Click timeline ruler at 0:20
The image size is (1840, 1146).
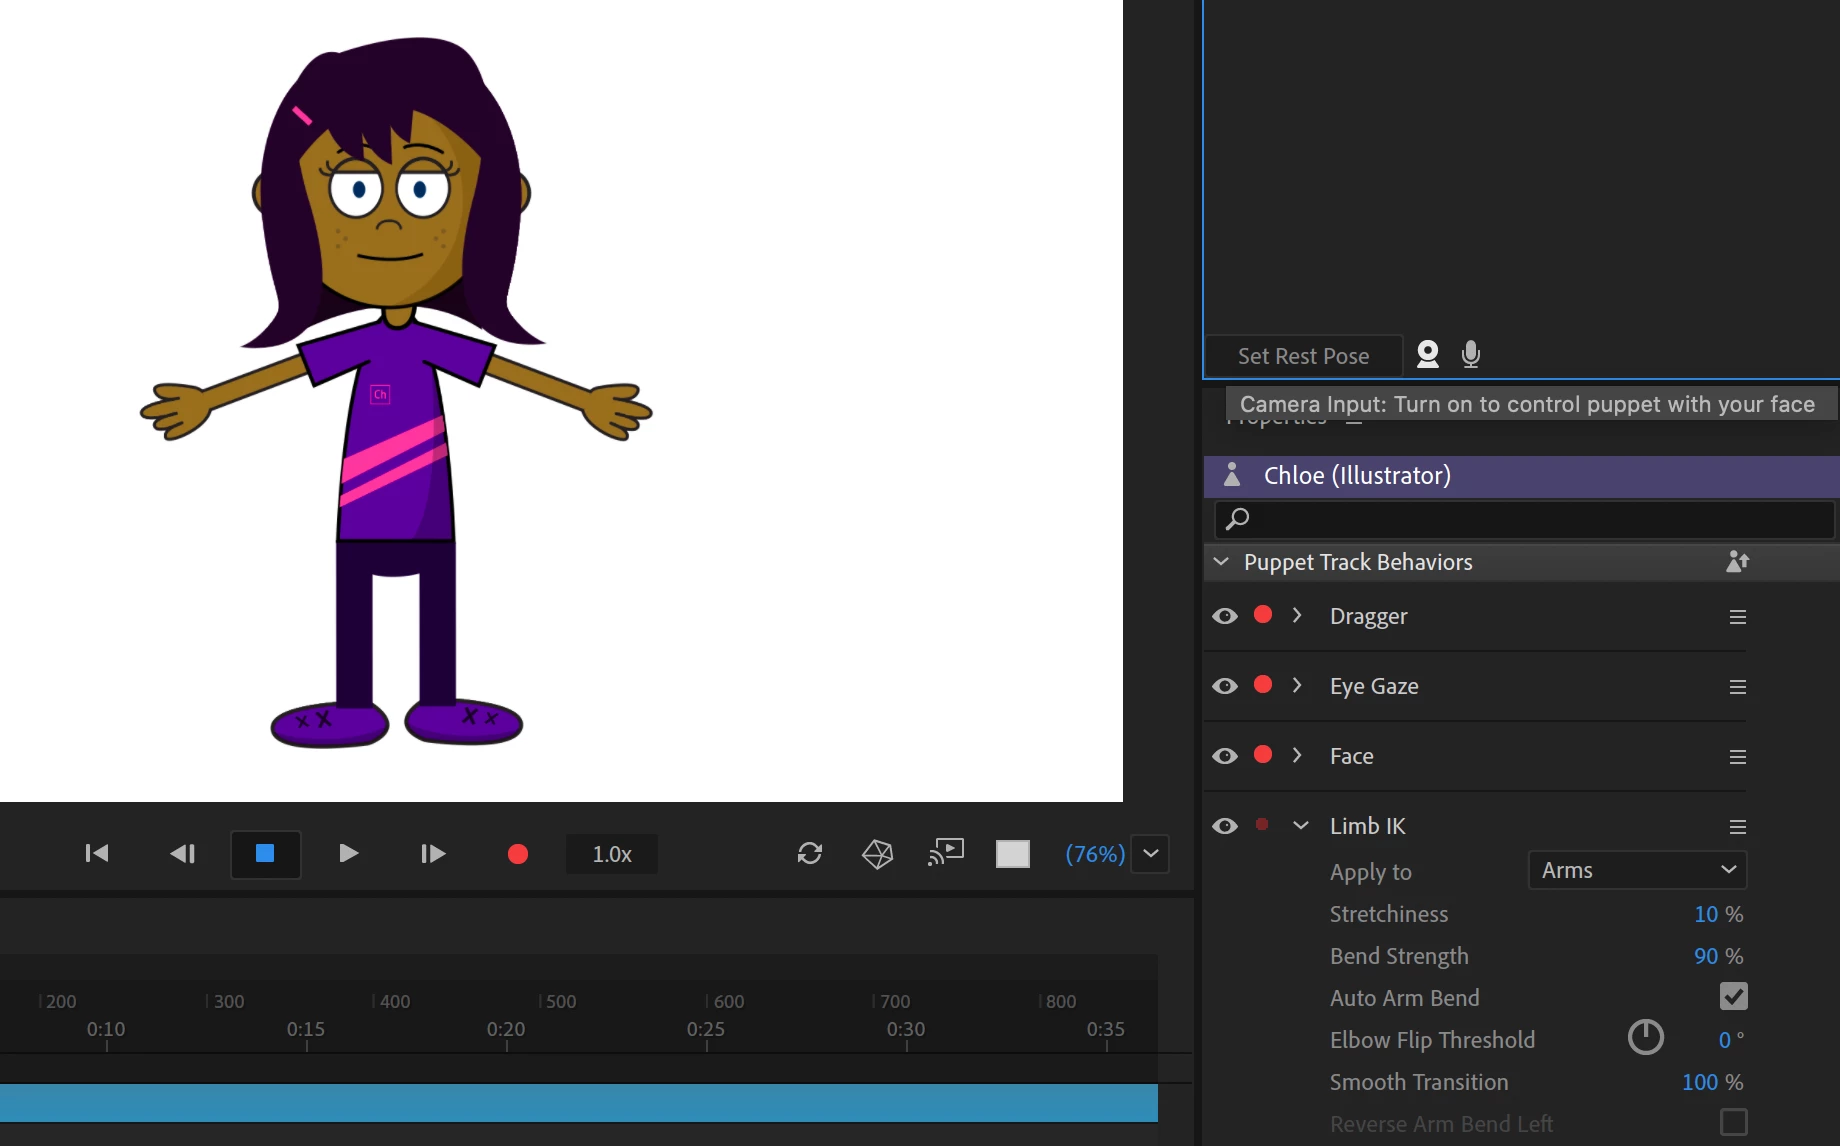click(x=506, y=1029)
